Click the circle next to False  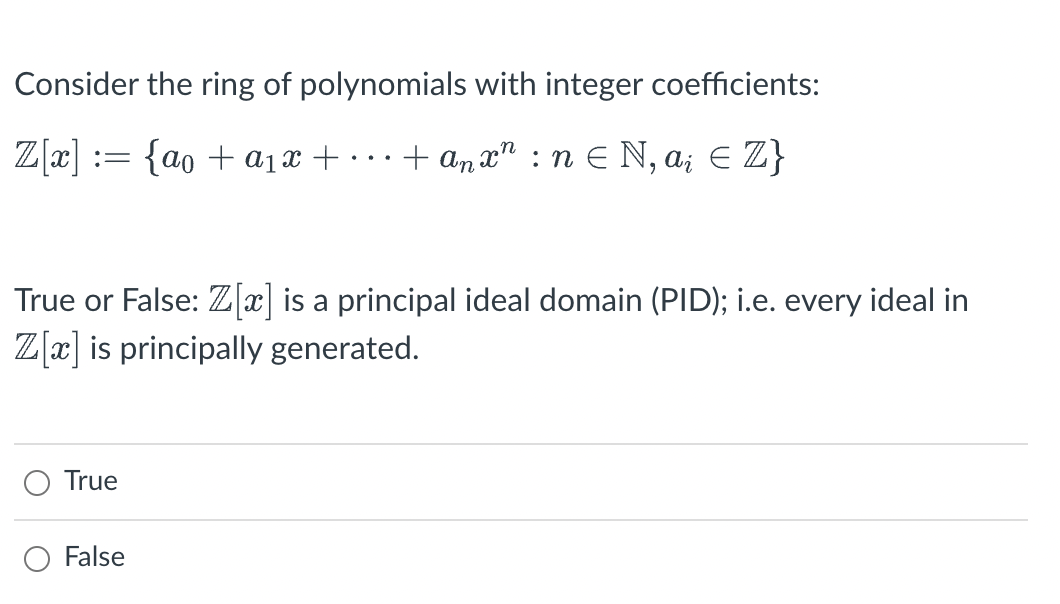pyautogui.click(x=36, y=557)
